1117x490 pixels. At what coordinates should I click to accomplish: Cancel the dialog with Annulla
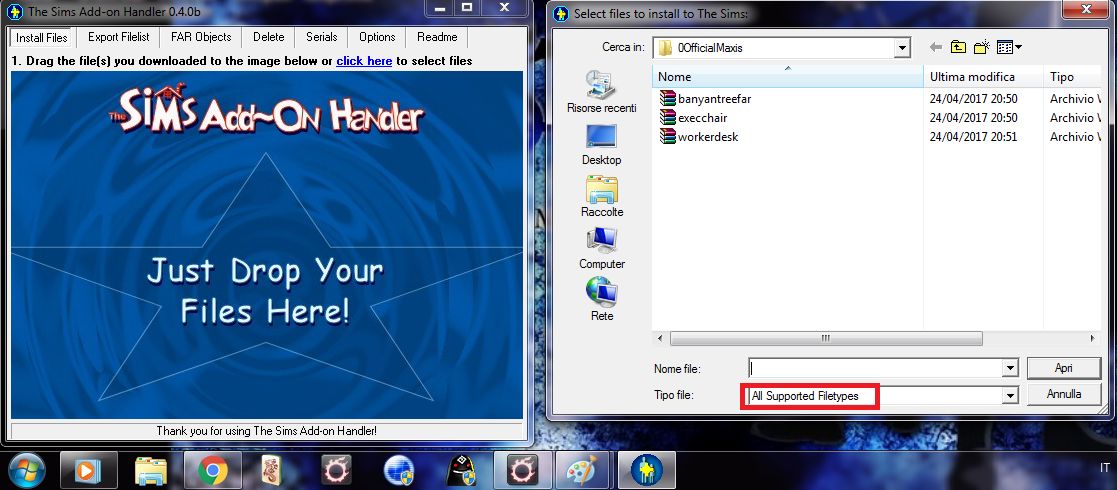[1064, 394]
